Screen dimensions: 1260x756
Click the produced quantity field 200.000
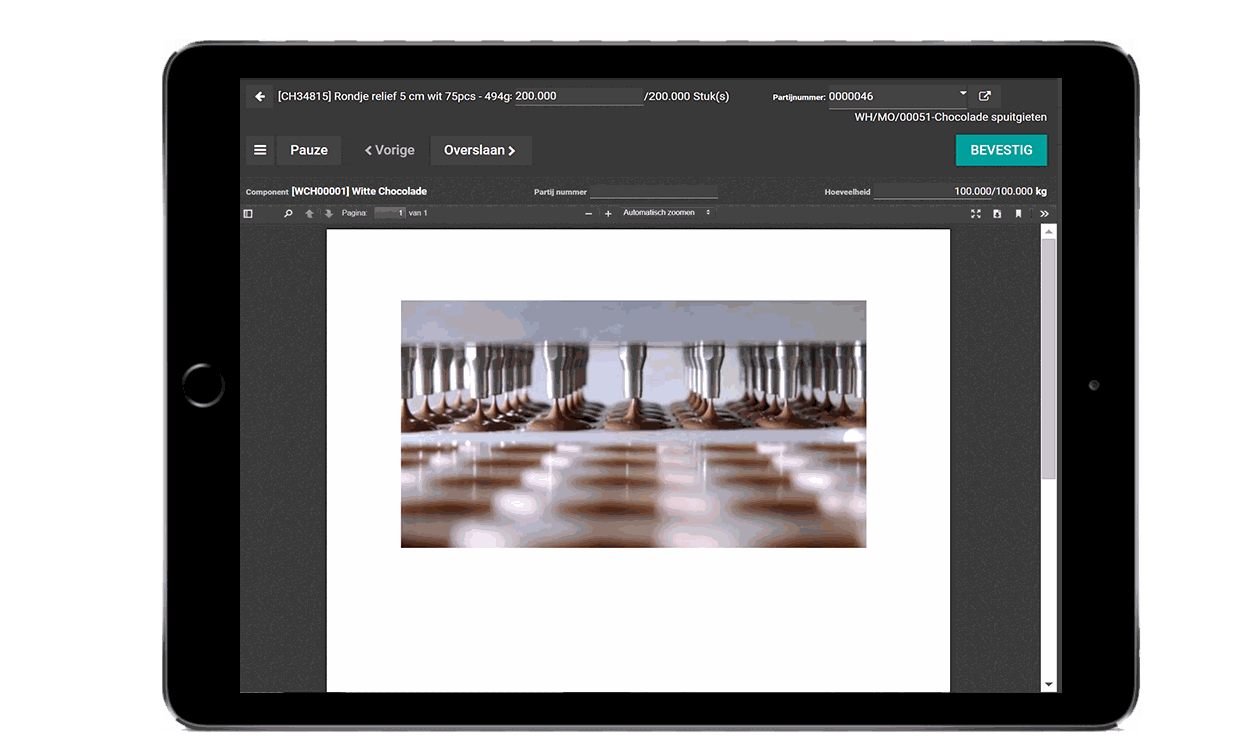(x=579, y=96)
